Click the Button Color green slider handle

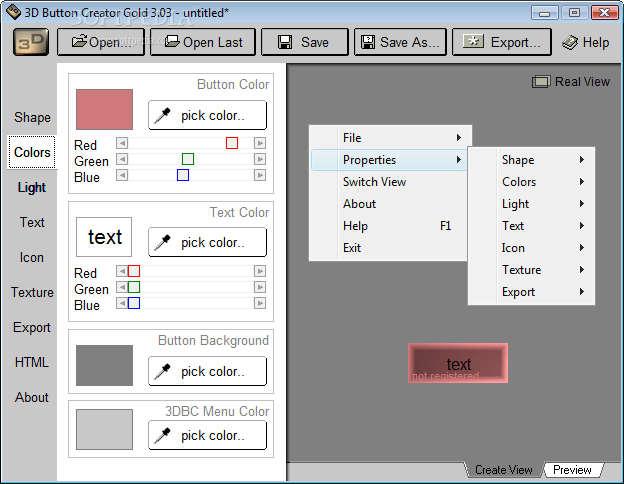click(x=188, y=159)
